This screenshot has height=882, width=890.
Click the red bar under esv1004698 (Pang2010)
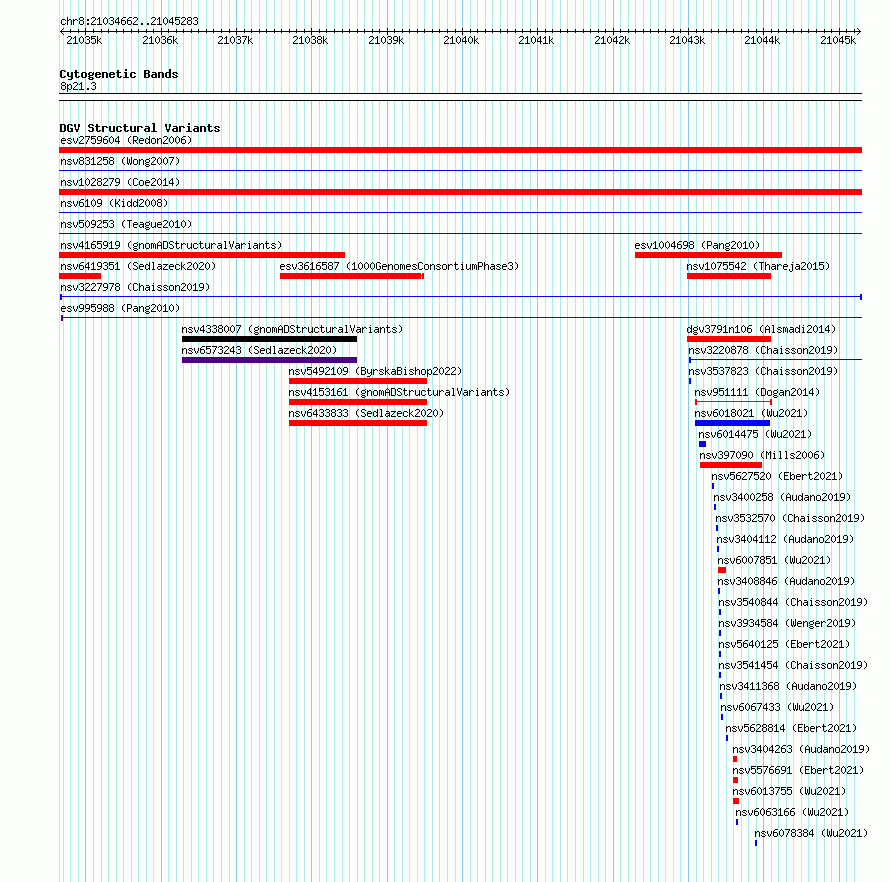(x=708, y=255)
